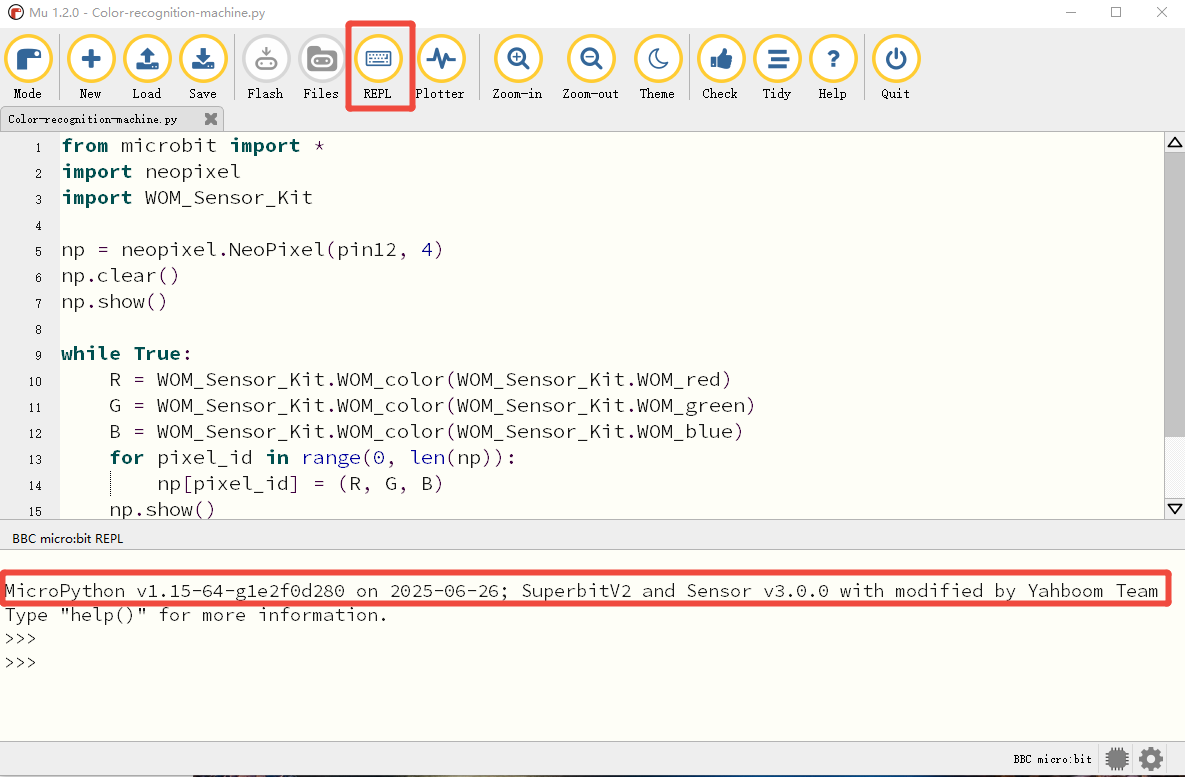Click the editor scrollbar down arrow
The width and height of the screenshot is (1185, 777).
click(x=1174, y=509)
